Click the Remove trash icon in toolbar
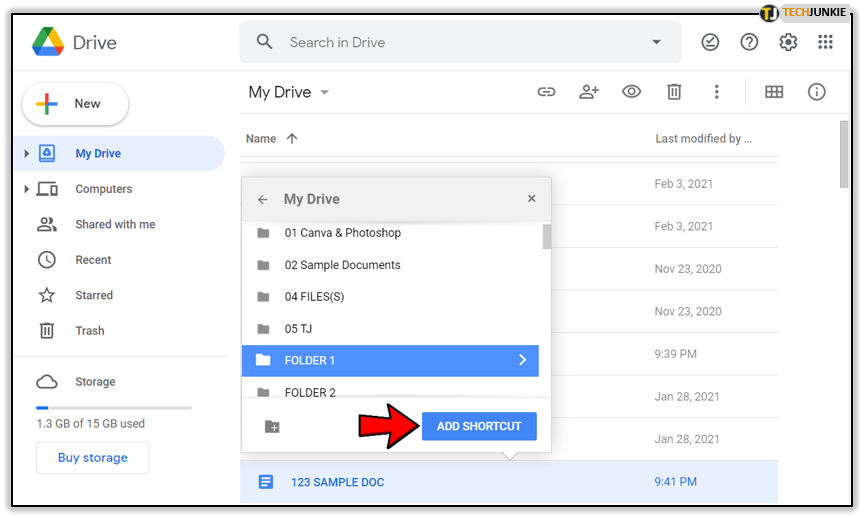The height and width of the screenshot is (518, 864). (x=674, y=92)
